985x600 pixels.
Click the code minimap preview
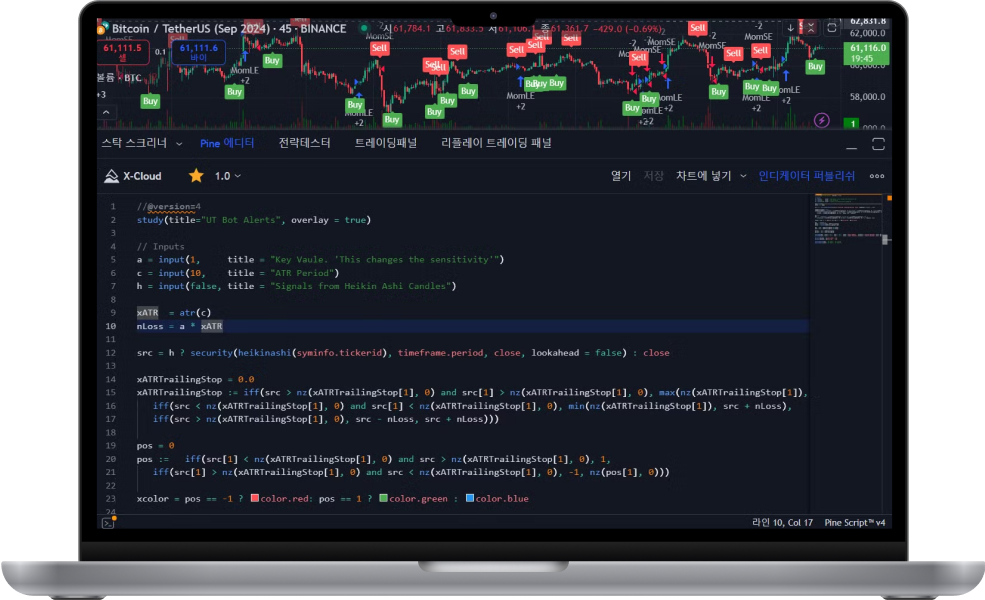848,217
